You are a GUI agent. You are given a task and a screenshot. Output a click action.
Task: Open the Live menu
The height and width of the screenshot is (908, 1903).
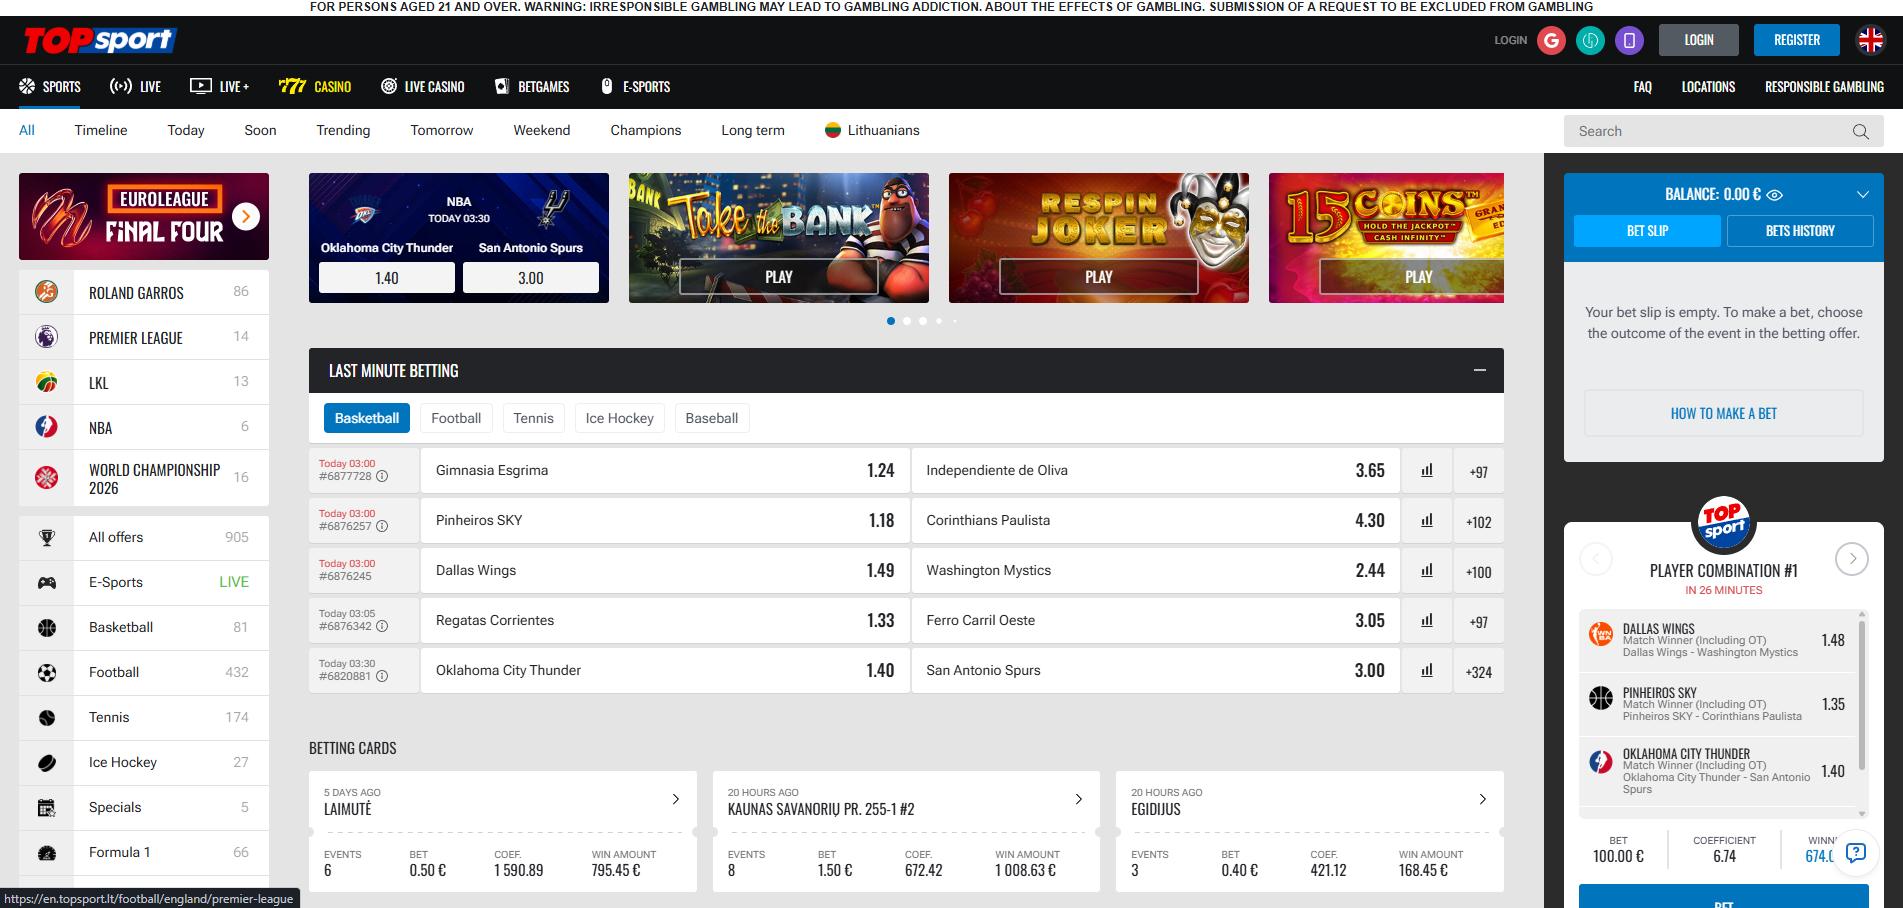pos(135,87)
